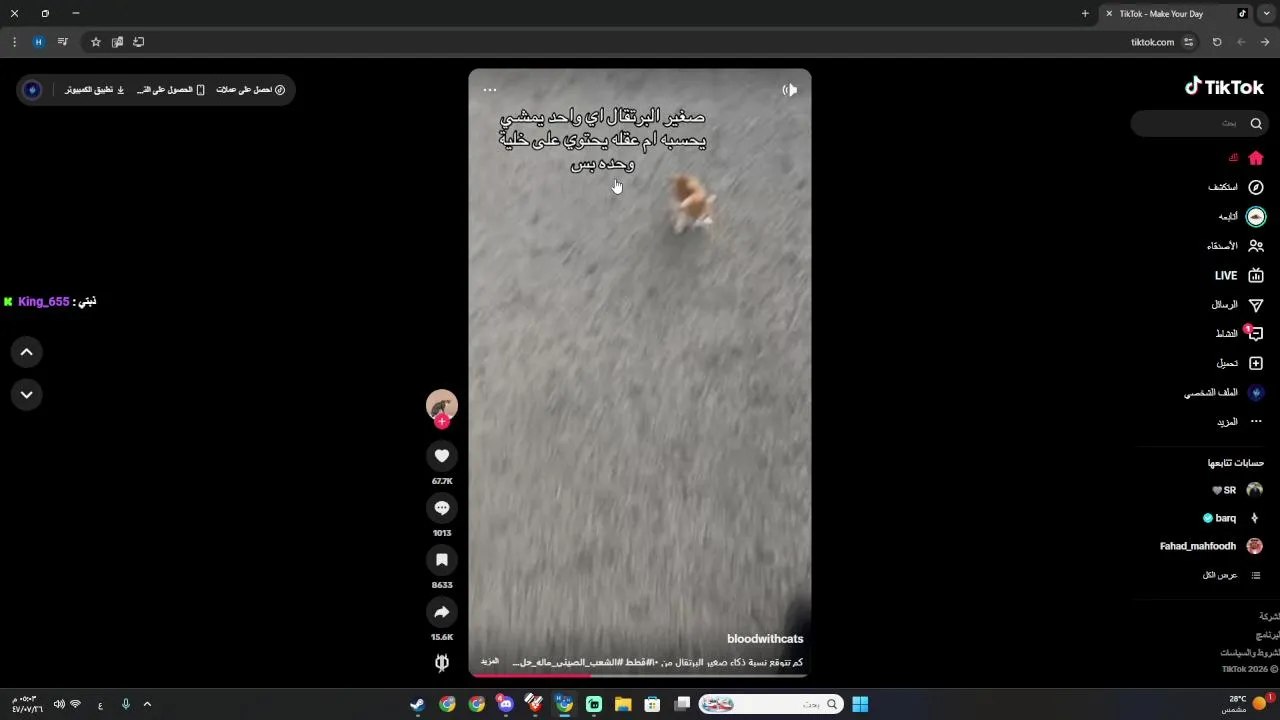This screenshot has height=720, width=1280.
Task: Open the TikTok logo home link
Action: point(1224,87)
